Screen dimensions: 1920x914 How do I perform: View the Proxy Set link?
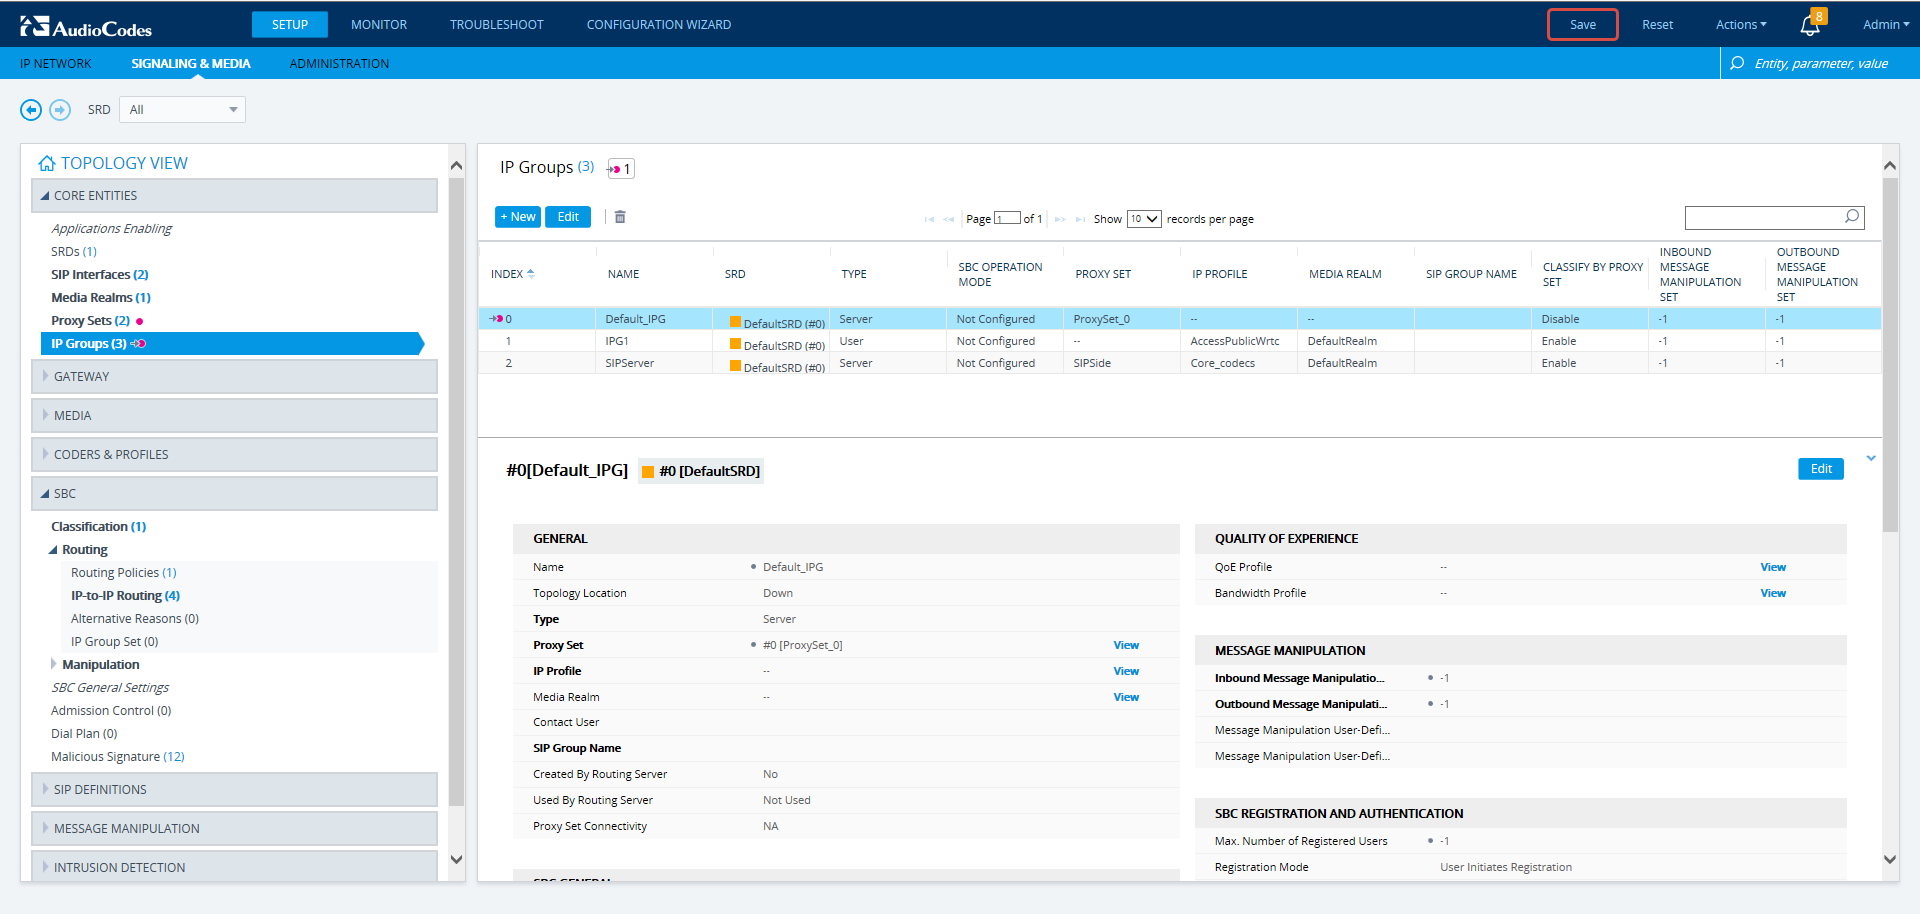coord(1126,645)
